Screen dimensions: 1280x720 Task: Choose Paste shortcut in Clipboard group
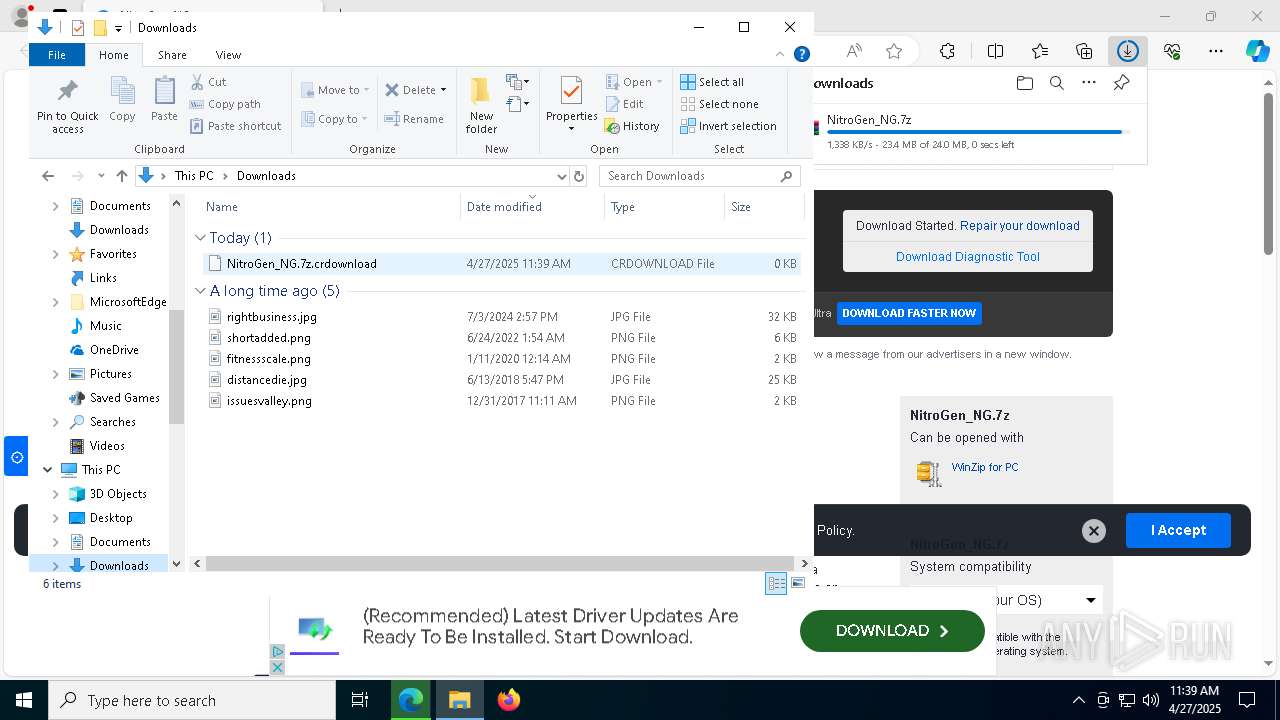point(236,126)
